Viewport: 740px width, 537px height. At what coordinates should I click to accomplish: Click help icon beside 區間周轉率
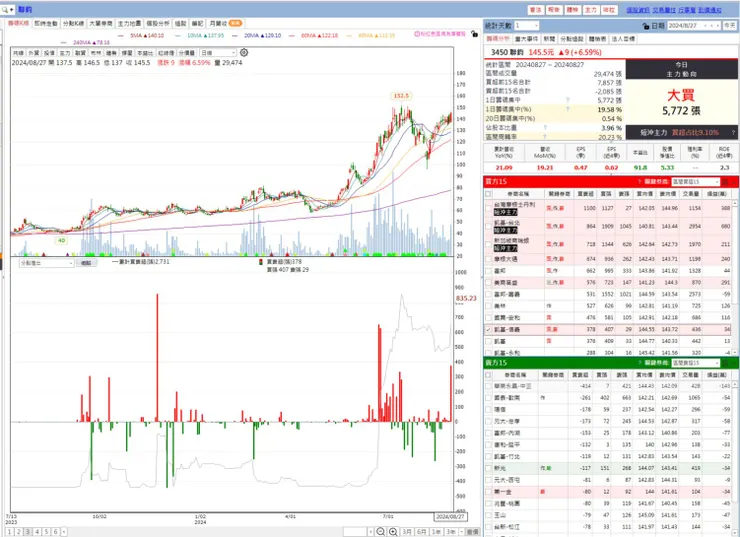tap(544, 136)
